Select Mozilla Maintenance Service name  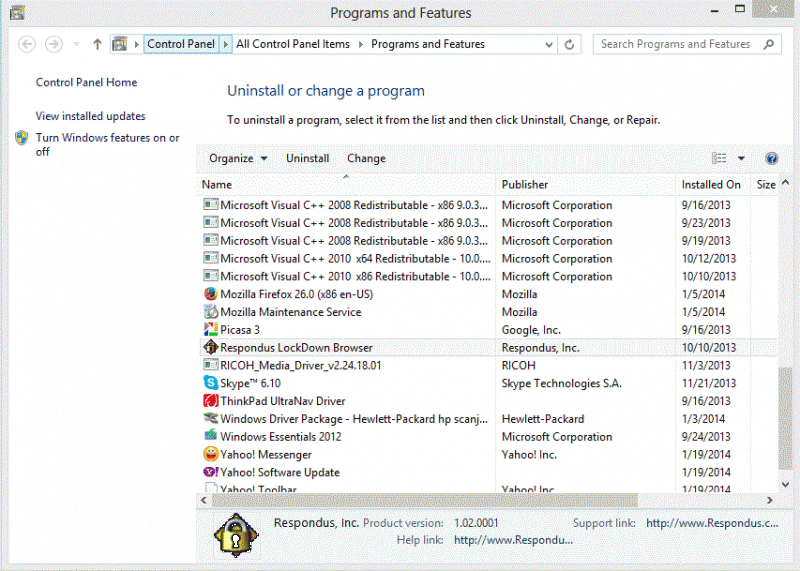[290, 312]
